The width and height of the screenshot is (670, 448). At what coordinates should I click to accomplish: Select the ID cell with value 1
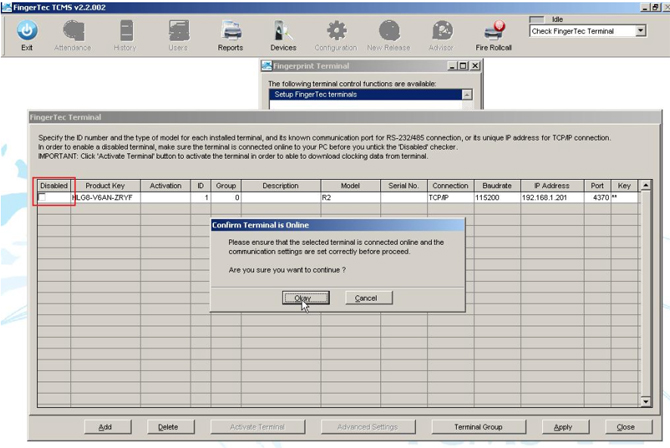pos(200,197)
